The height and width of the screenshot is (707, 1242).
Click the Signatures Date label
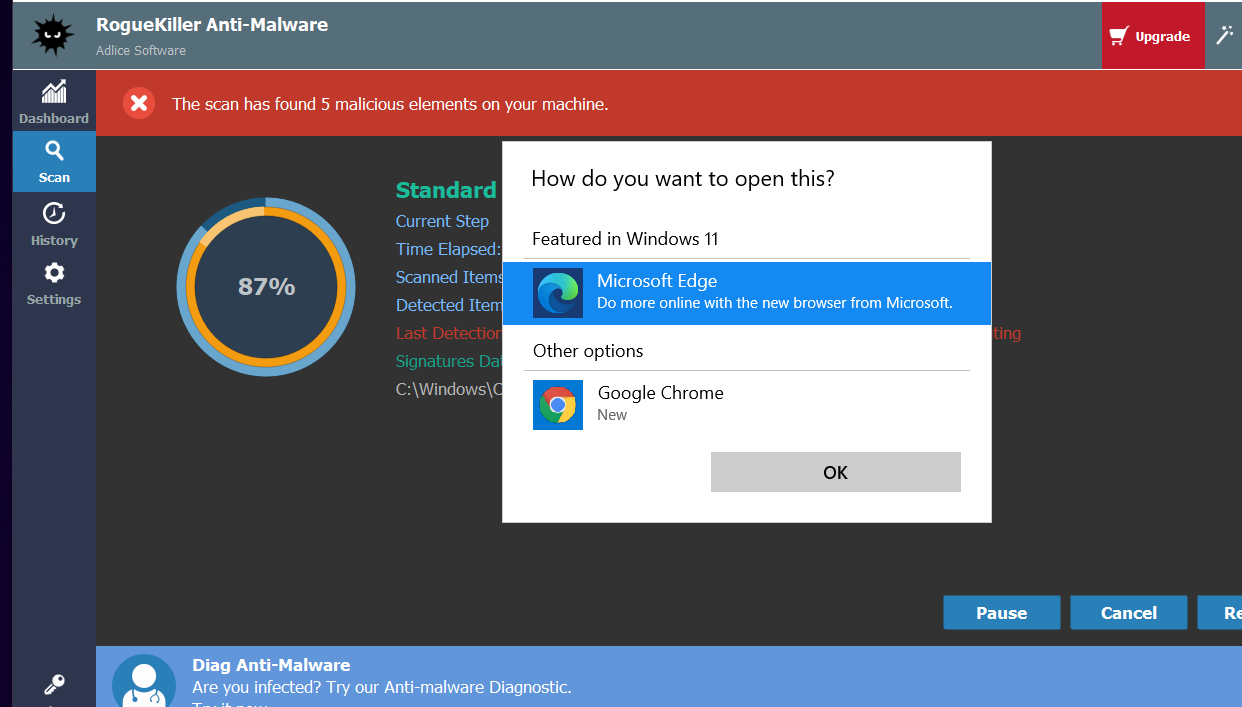point(449,361)
